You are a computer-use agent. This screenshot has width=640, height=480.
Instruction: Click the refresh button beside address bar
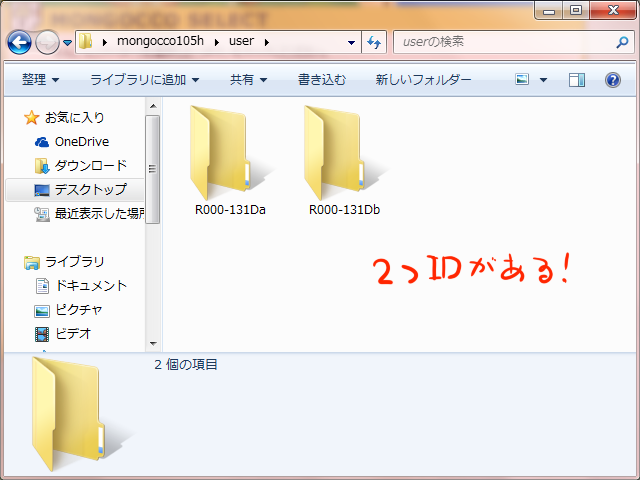pyautogui.click(x=375, y=43)
